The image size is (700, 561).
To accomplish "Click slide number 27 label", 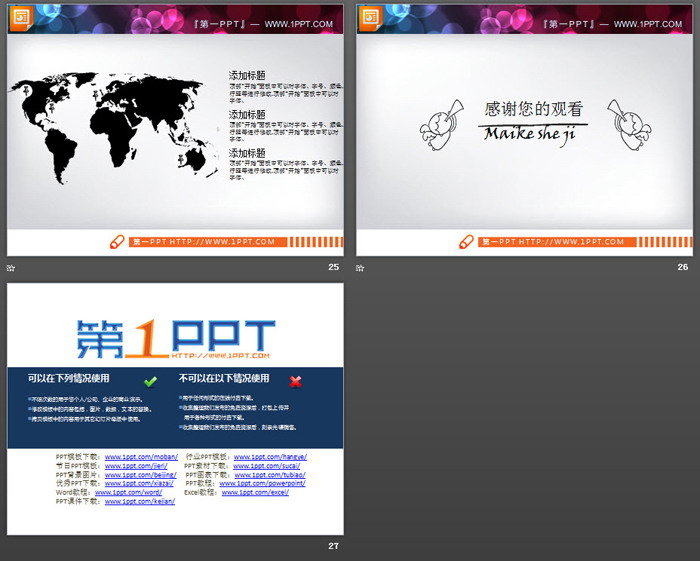I will pyautogui.click(x=333, y=546).
